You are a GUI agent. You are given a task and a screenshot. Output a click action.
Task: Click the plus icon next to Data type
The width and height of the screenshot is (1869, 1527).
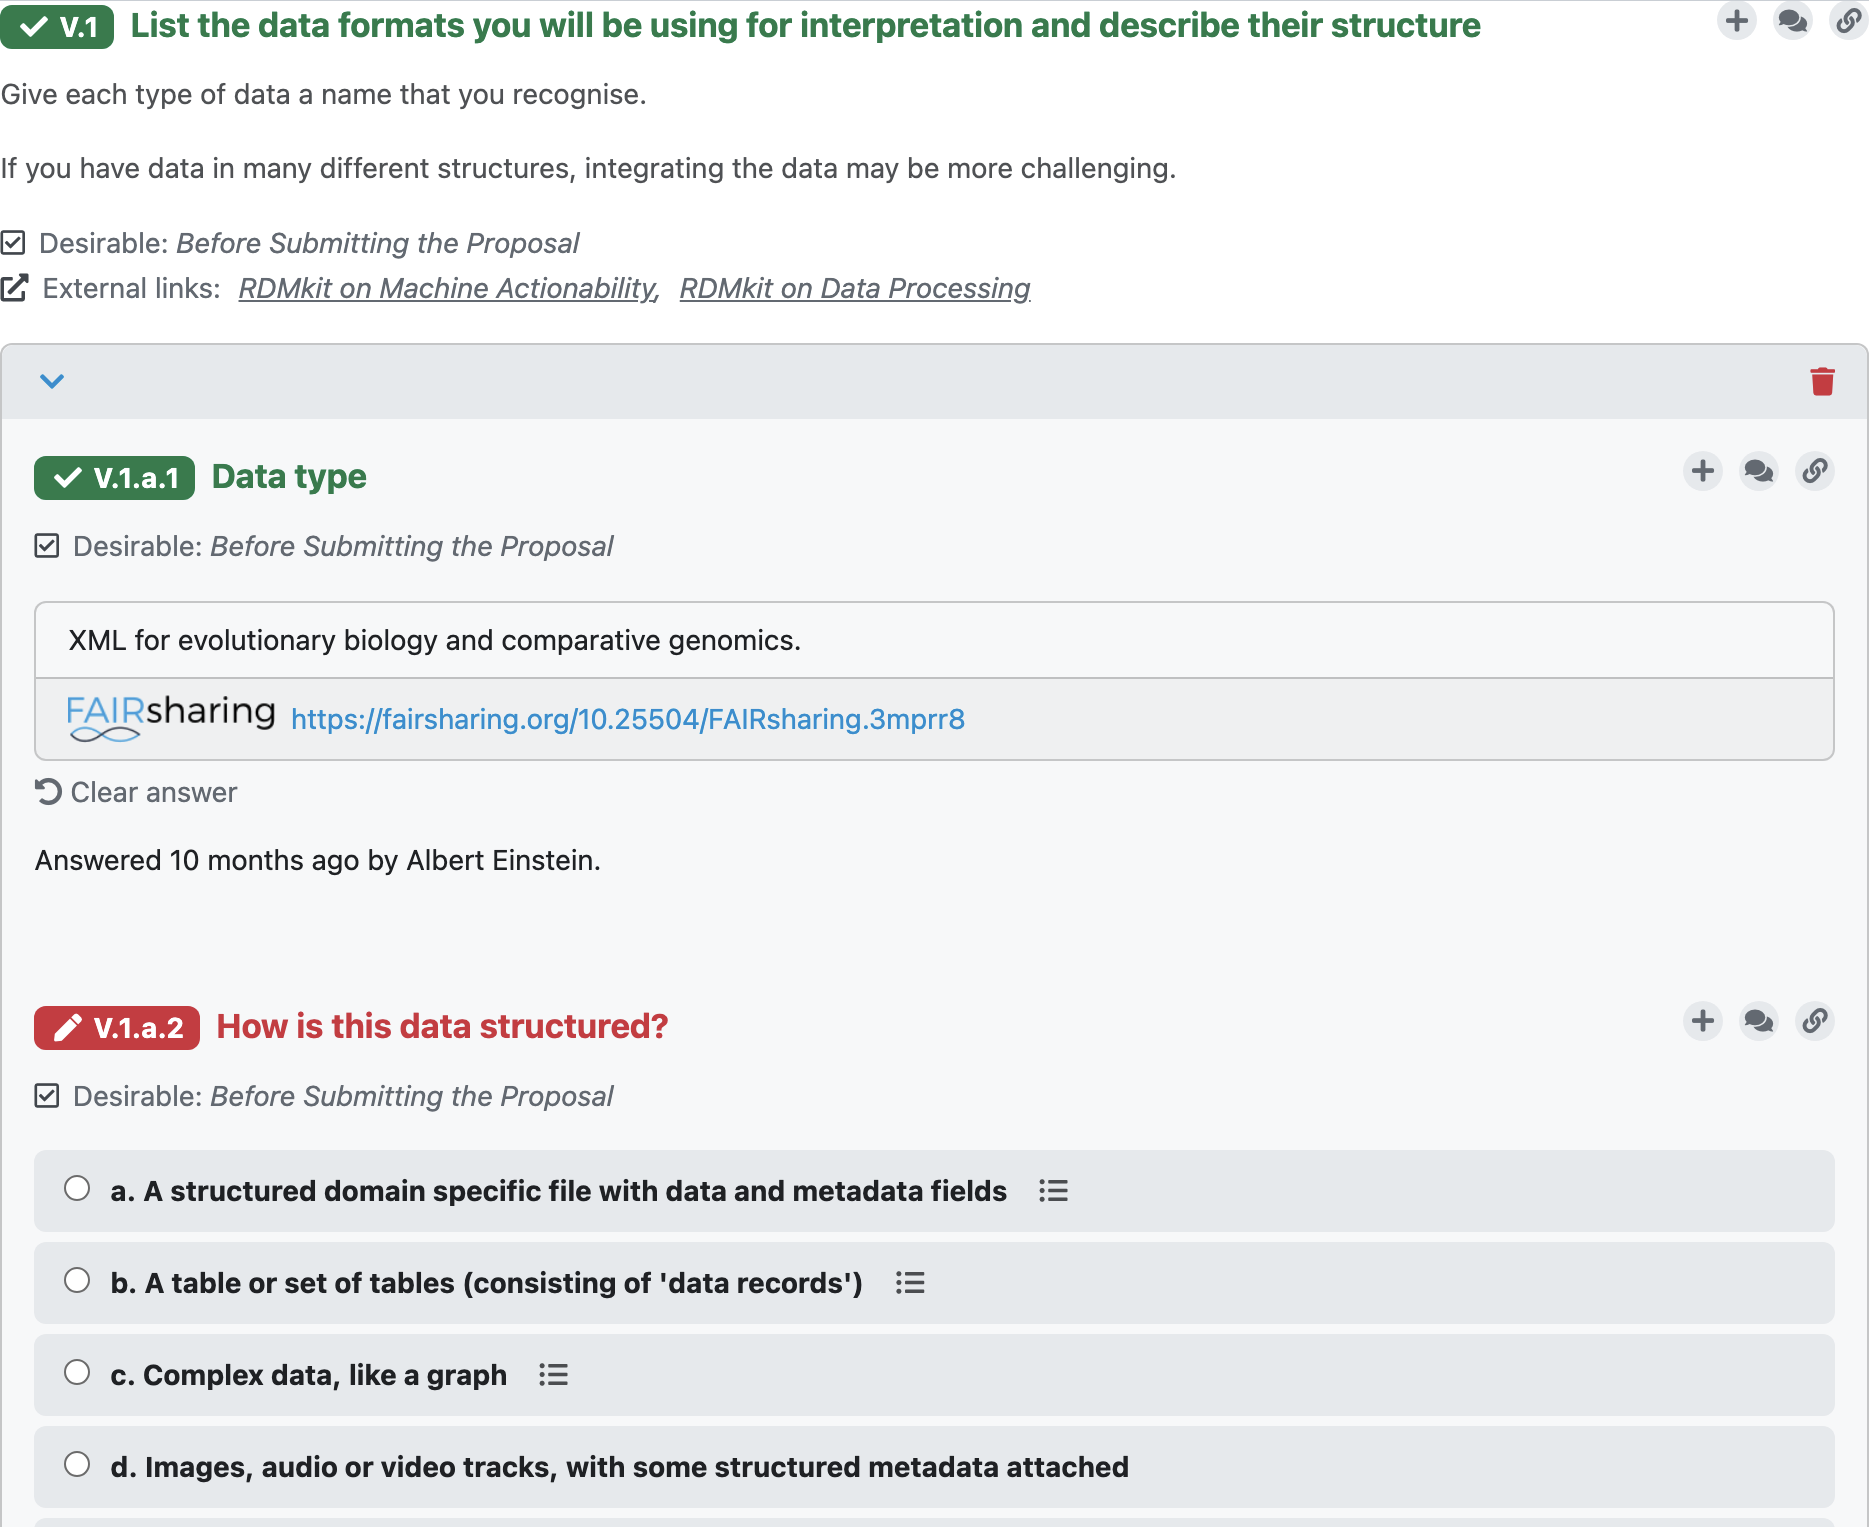(1703, 471)
